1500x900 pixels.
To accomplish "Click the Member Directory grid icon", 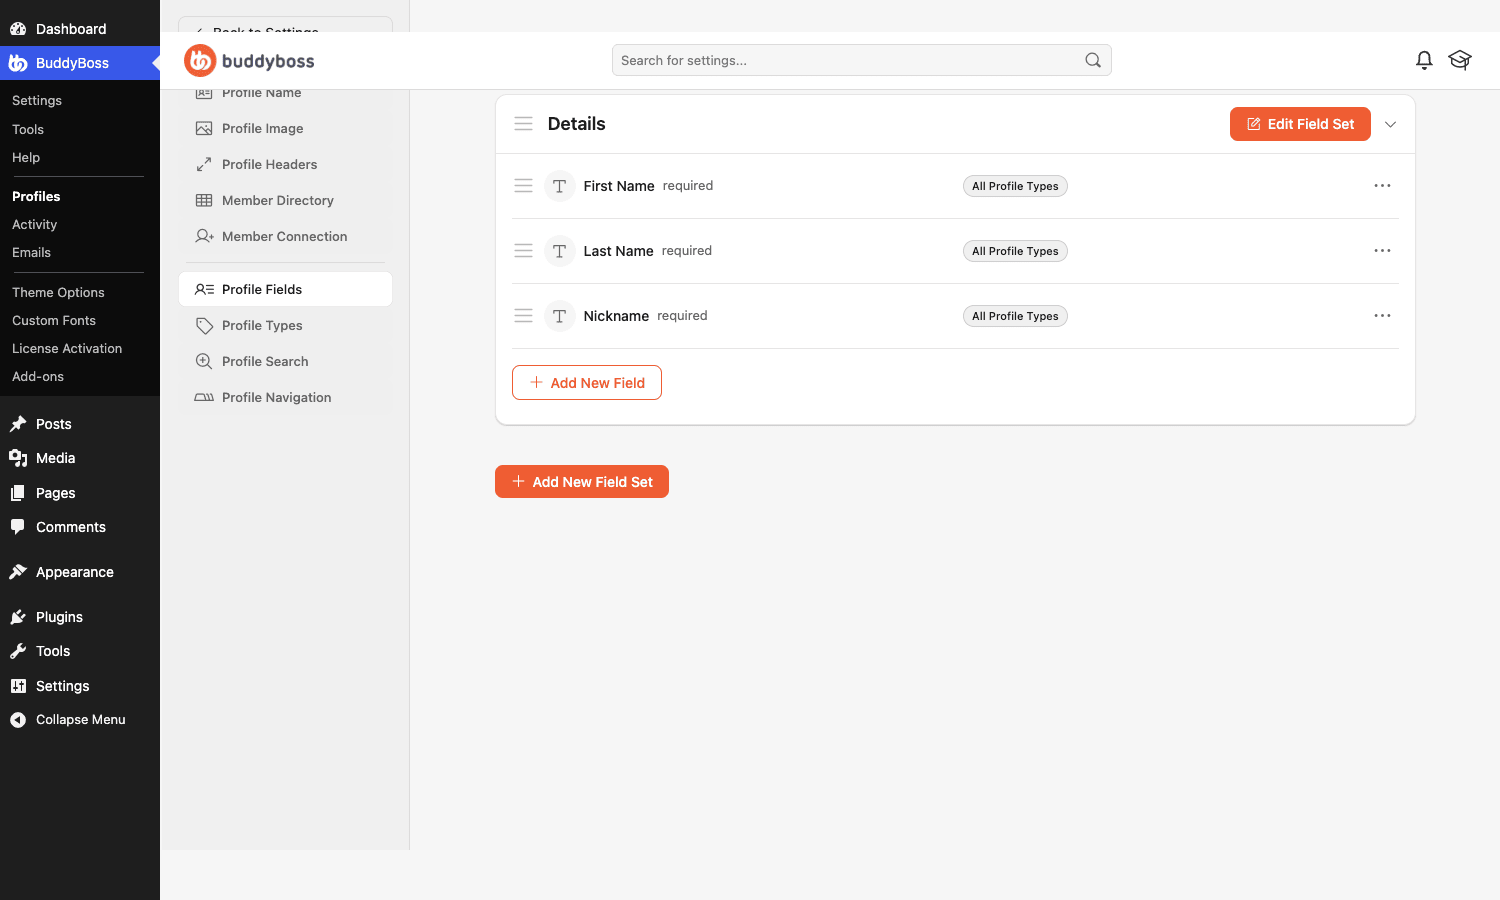I will pyautogui.click(x=204, y=200).
